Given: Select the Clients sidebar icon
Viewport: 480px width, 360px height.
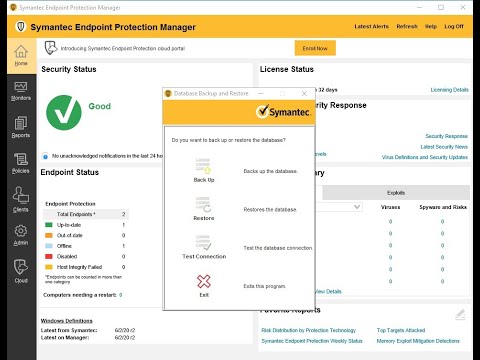Looking at the screenshot, I should tap(21, 195).
